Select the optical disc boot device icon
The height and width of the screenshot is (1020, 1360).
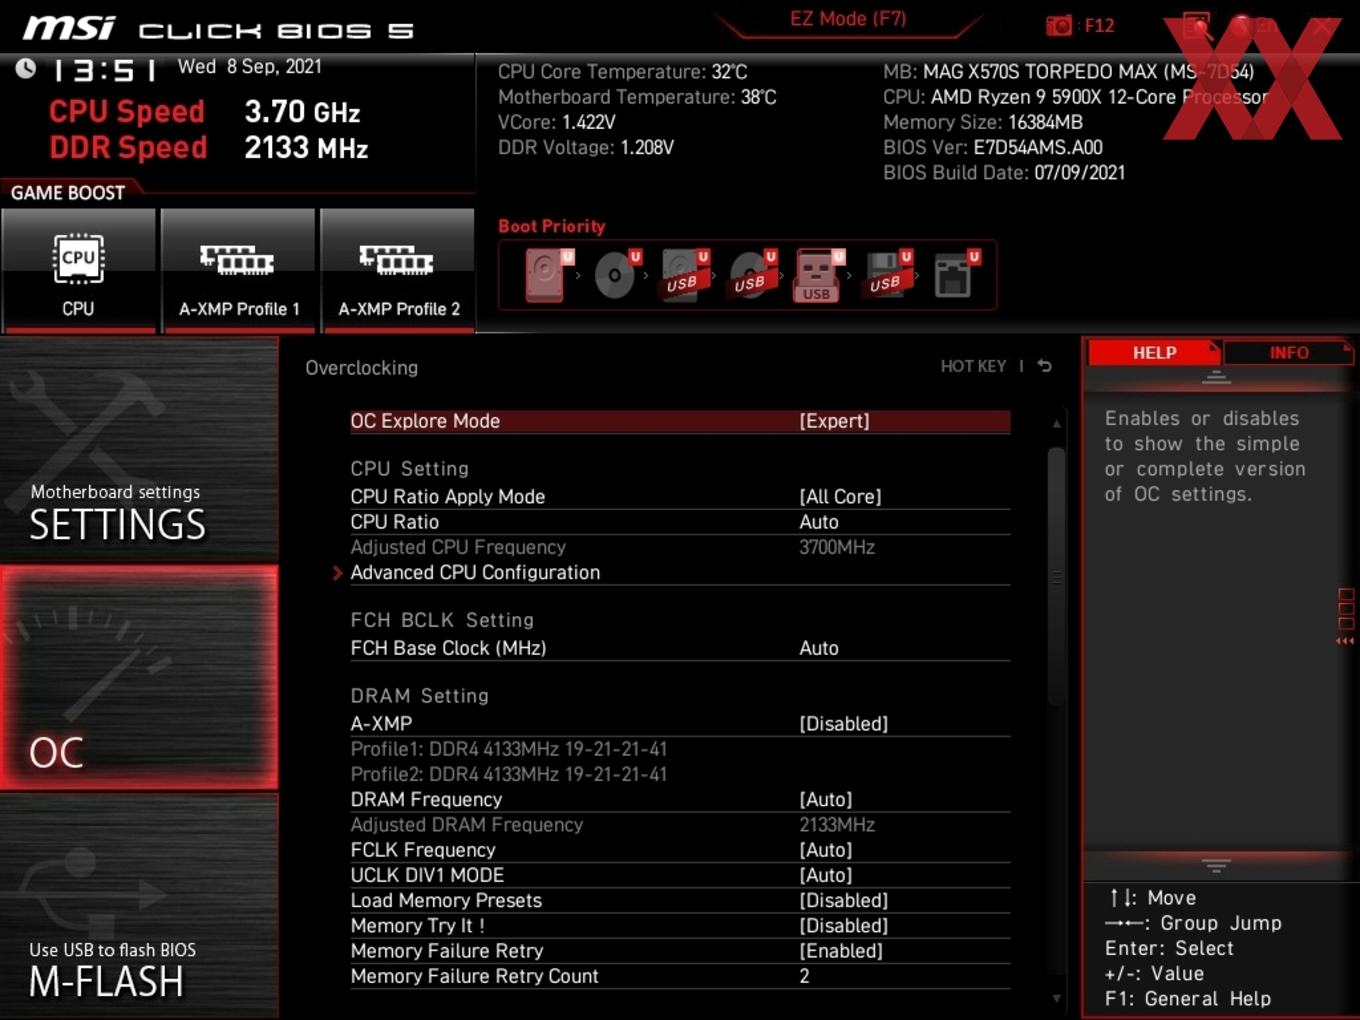click(616, 274)
